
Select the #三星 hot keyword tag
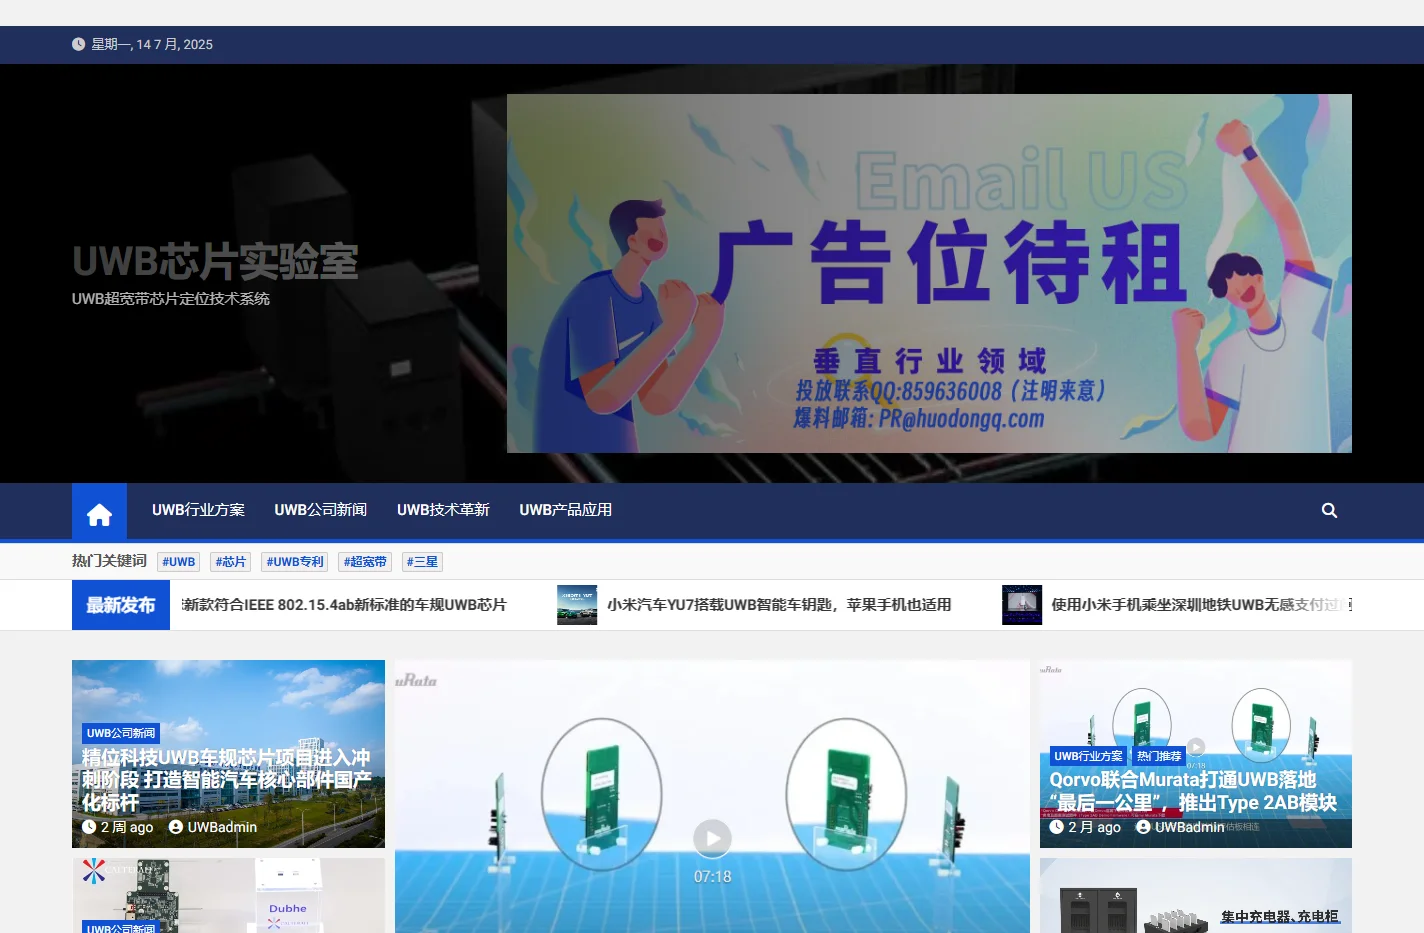422,562
